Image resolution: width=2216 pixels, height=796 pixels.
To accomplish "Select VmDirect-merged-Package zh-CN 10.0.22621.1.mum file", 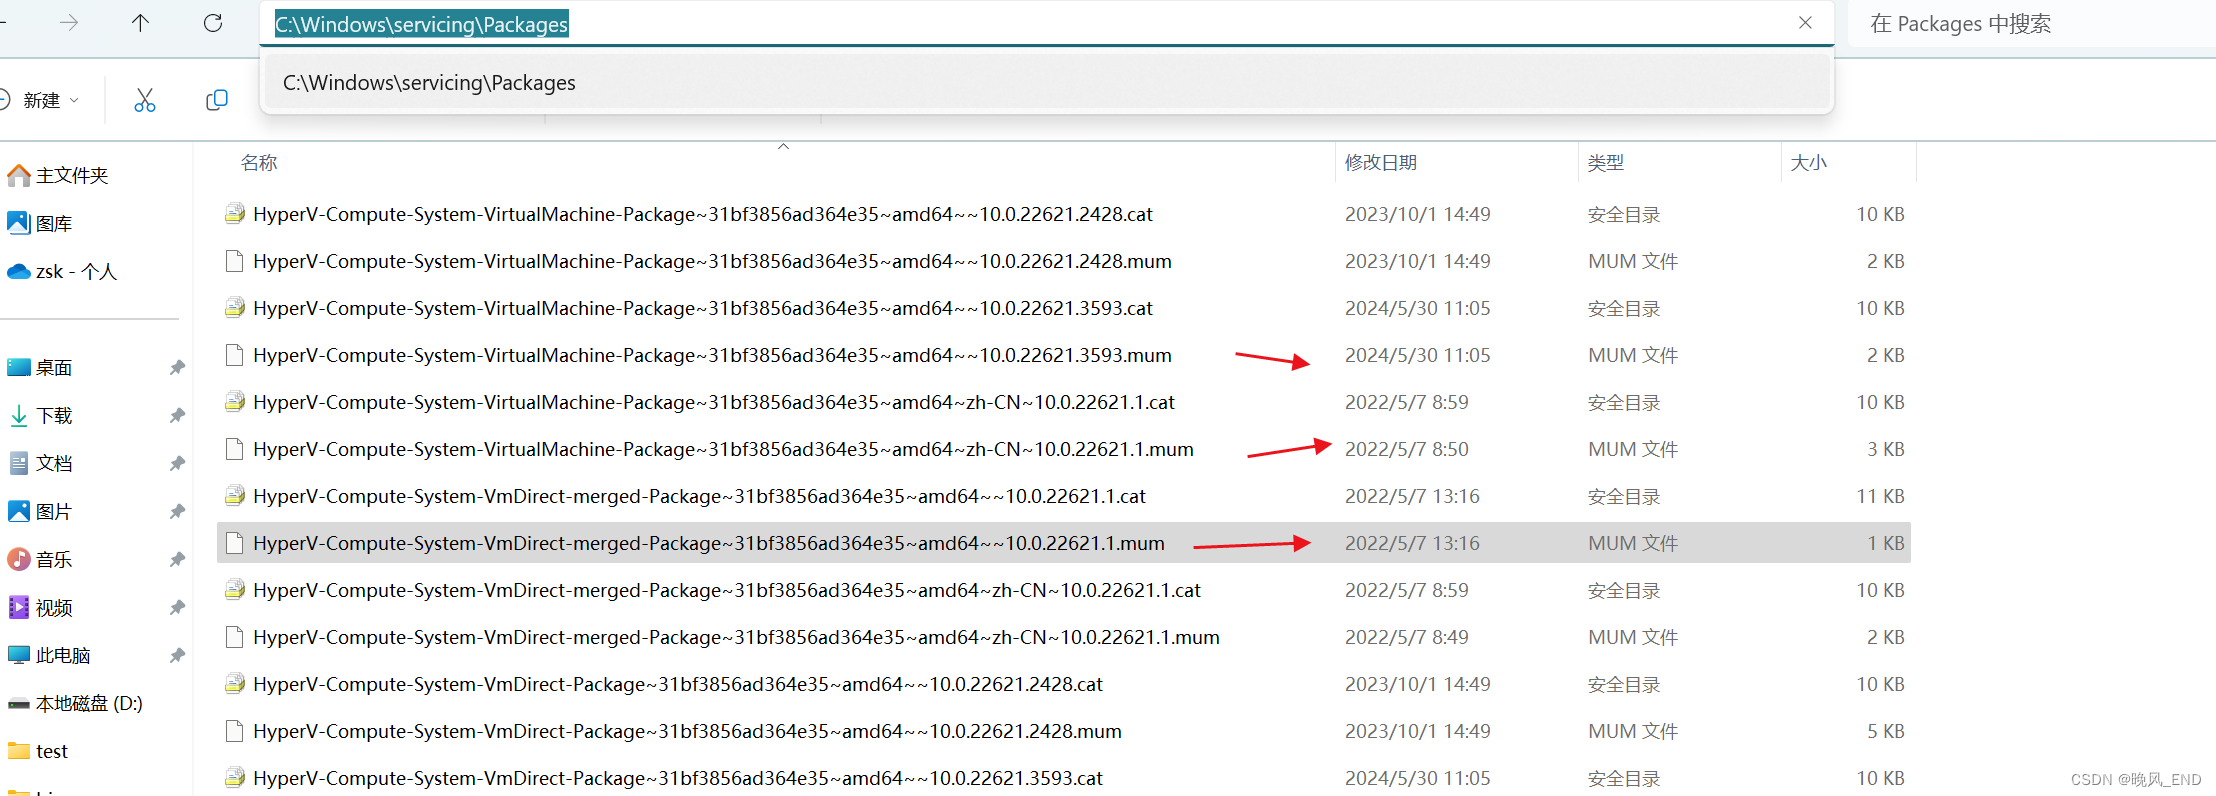I will pyautogui.click(x=1064, y=637).
